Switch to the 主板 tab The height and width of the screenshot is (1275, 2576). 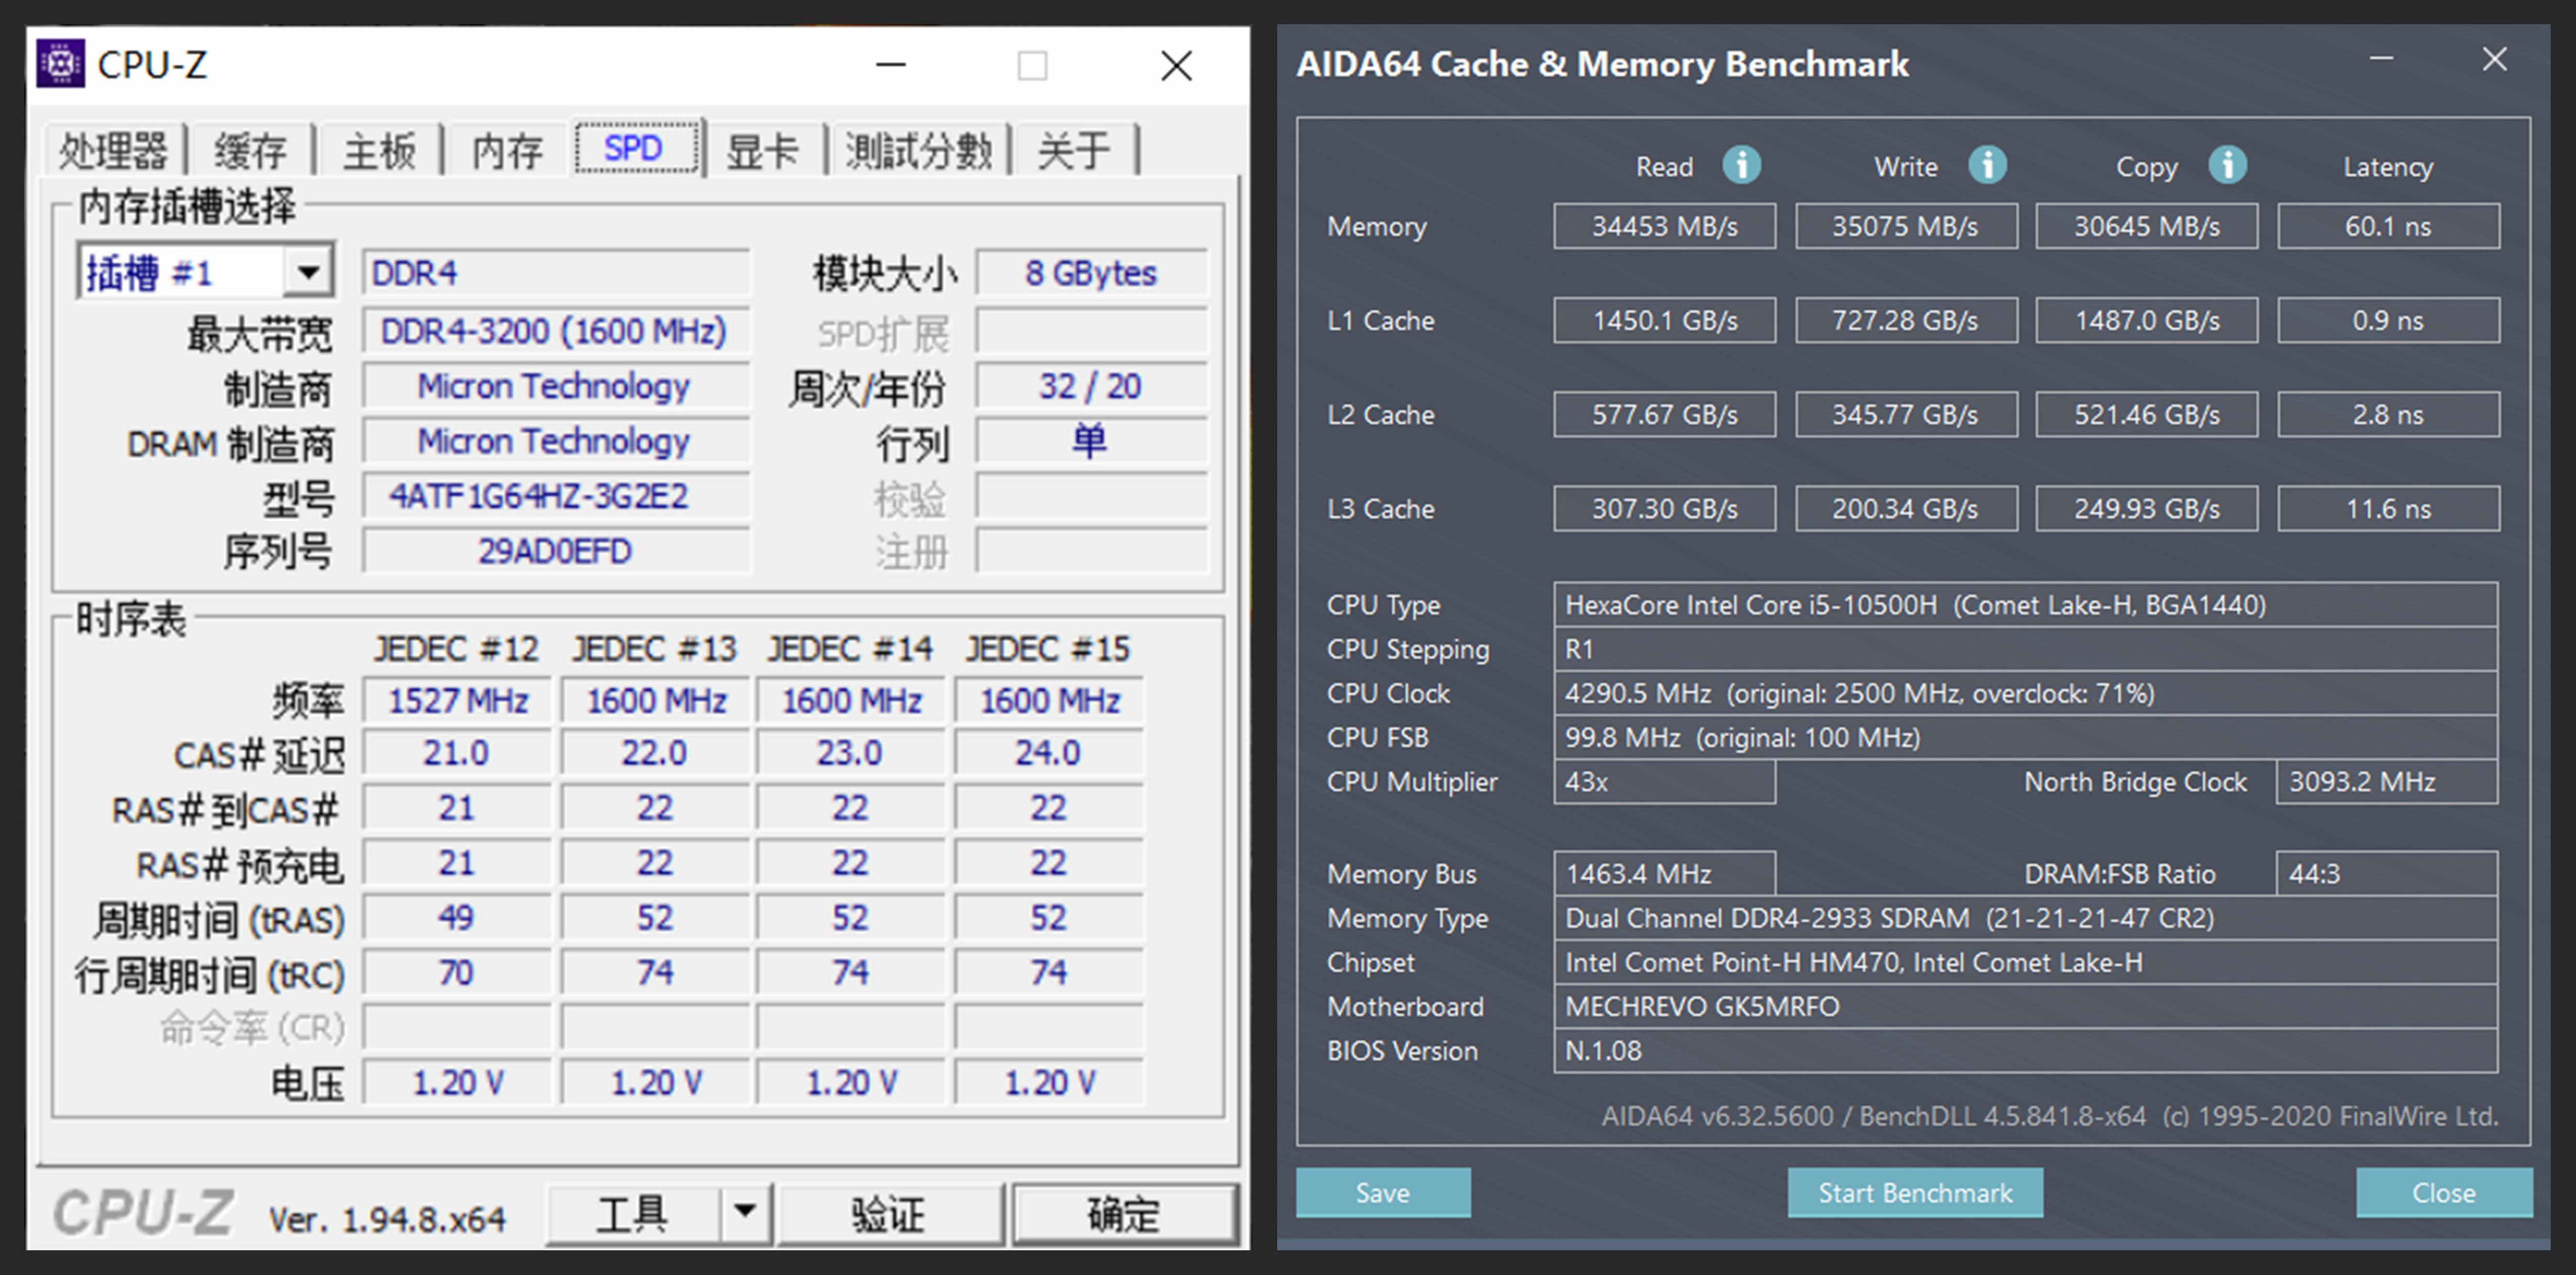tap(379, 151)
